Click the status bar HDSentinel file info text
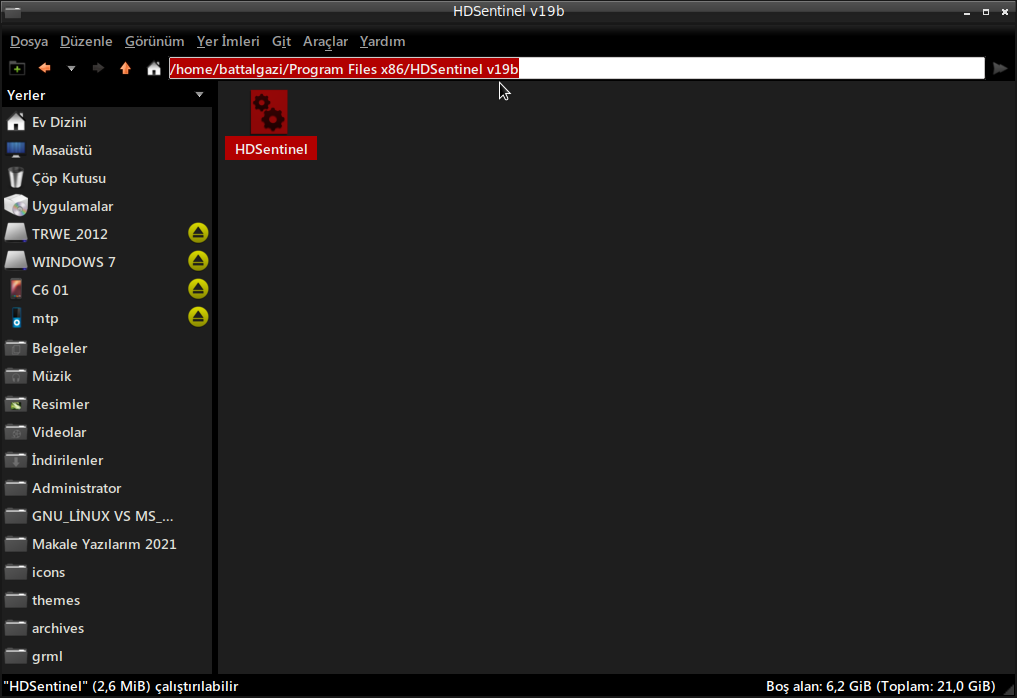This screenshot has height=698, width=1017. pos(121,686)
